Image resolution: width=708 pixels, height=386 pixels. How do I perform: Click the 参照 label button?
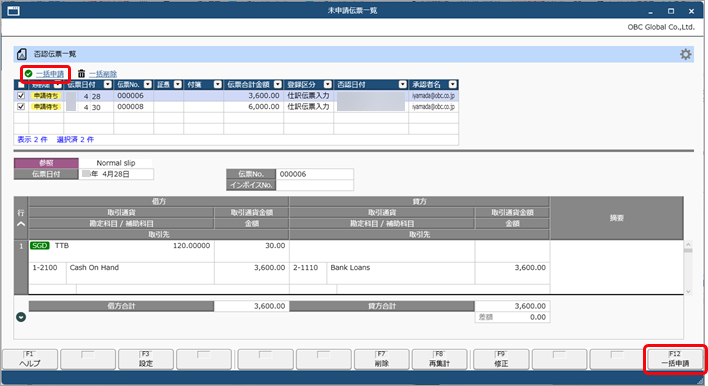(46, 163)
